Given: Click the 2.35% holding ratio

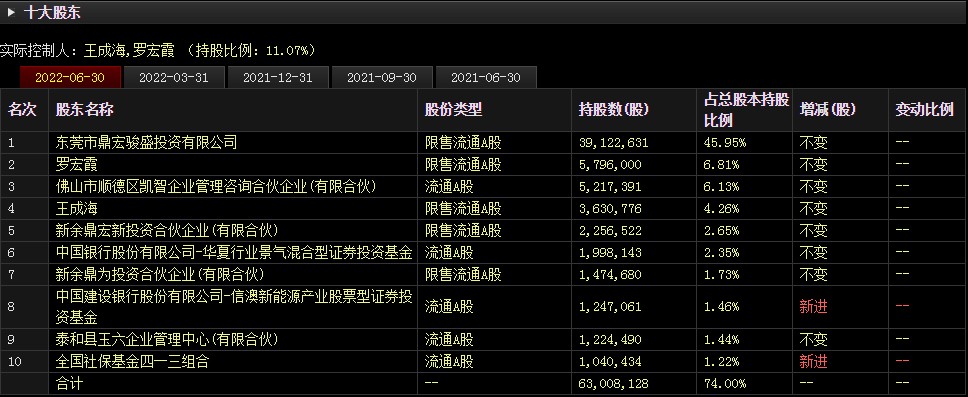Looking at the screenshot, I should click(x=722, y=253).
